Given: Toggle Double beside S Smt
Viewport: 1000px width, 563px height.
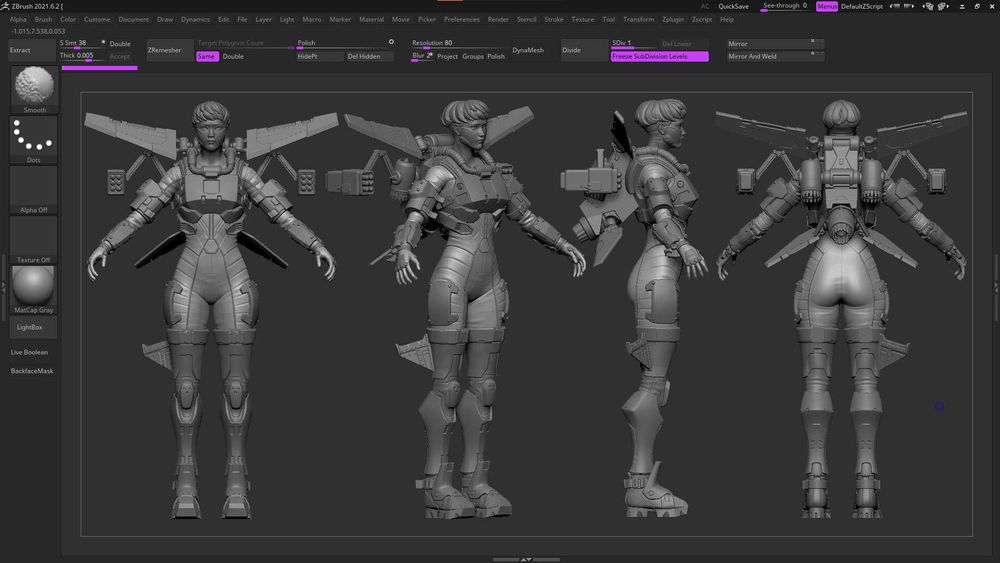Looking at the screenshot, I should [x=120, y=43].
